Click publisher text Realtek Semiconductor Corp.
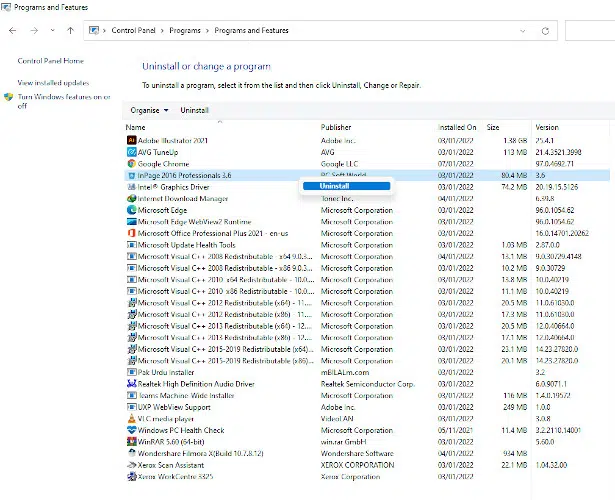 [x=368, y=384]
